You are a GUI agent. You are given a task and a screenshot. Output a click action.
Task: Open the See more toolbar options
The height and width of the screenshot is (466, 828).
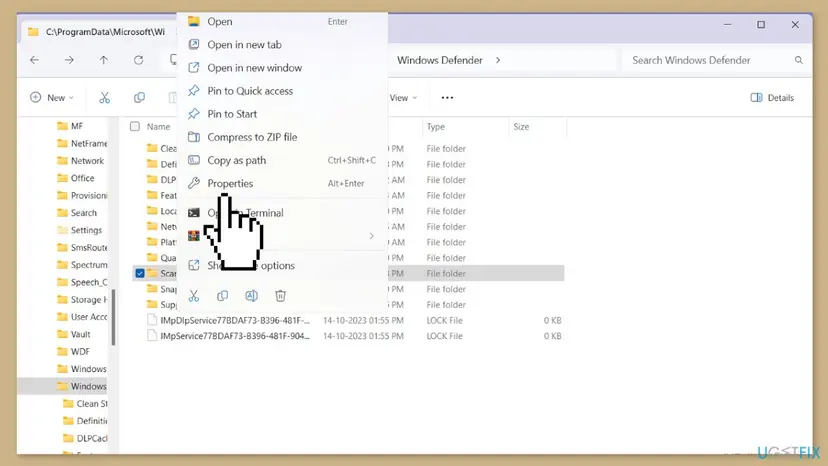[447, 98]
